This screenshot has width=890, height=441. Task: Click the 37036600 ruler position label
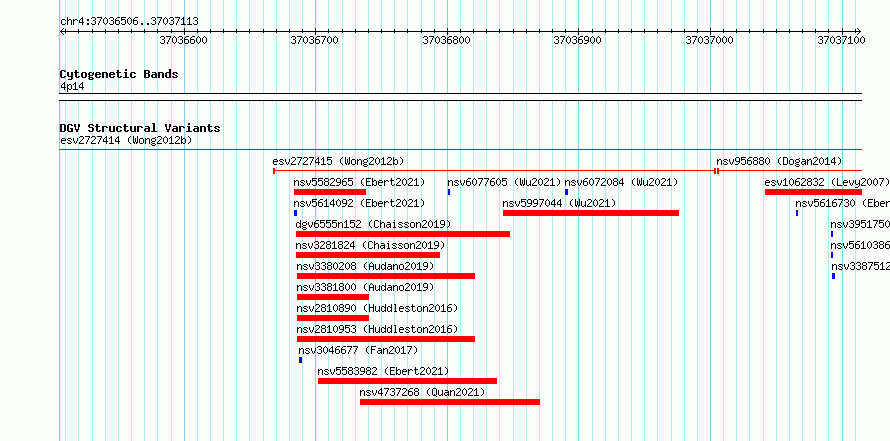coord(183,40)
